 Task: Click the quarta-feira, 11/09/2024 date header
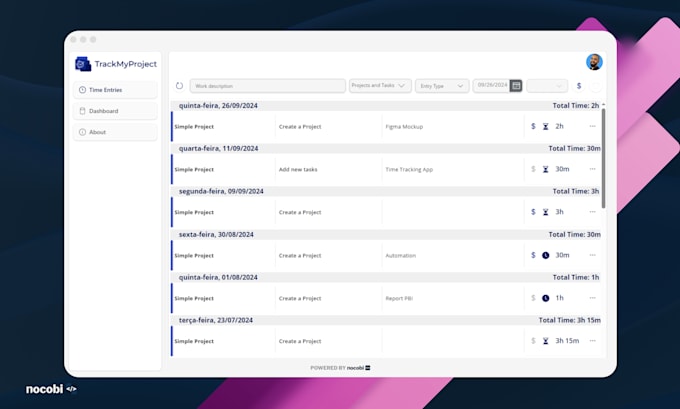coord(219,148)
